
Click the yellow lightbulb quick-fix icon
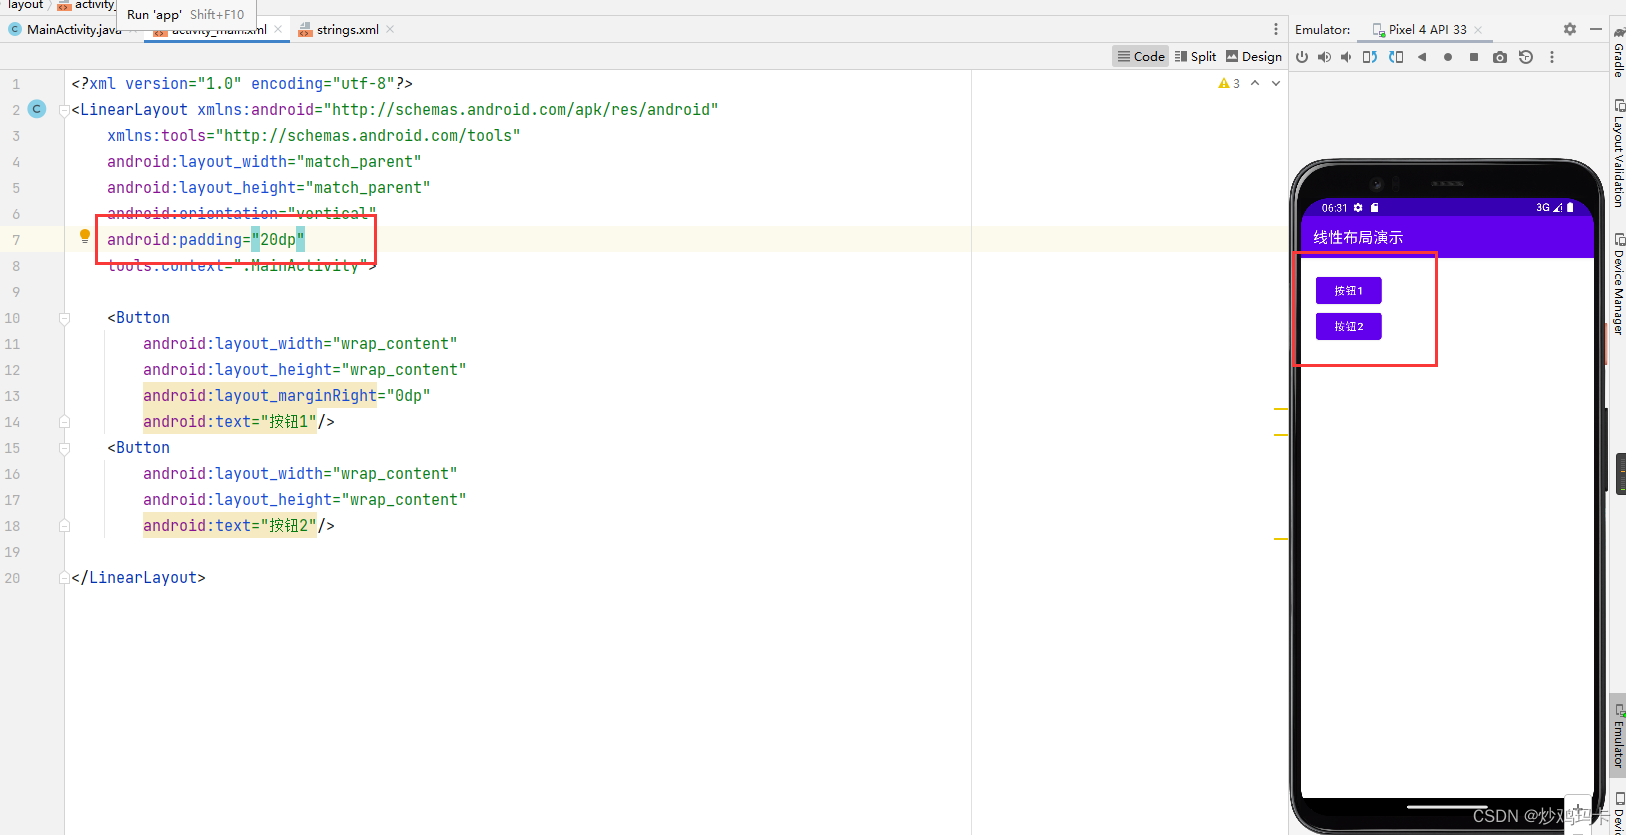85,237
